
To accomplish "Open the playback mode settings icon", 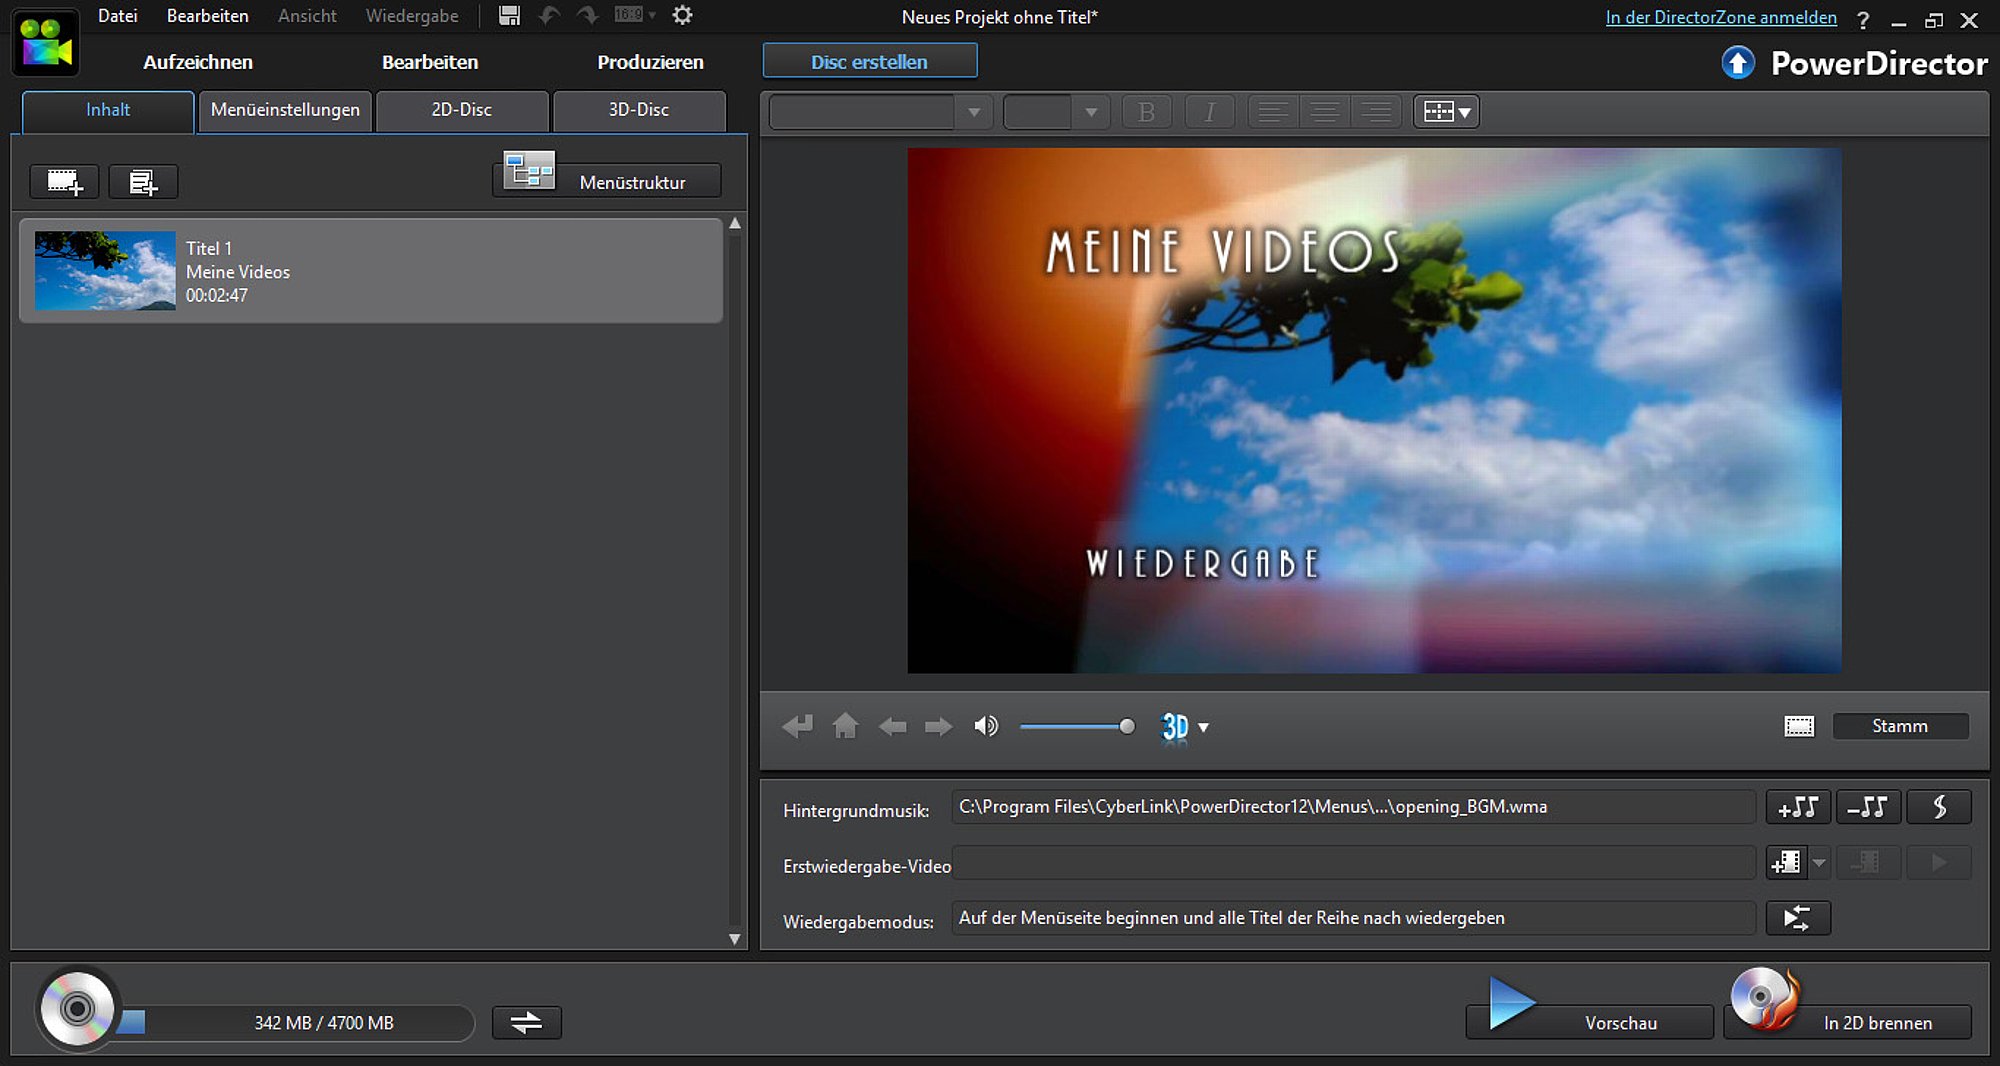I will click(1797, 918).
